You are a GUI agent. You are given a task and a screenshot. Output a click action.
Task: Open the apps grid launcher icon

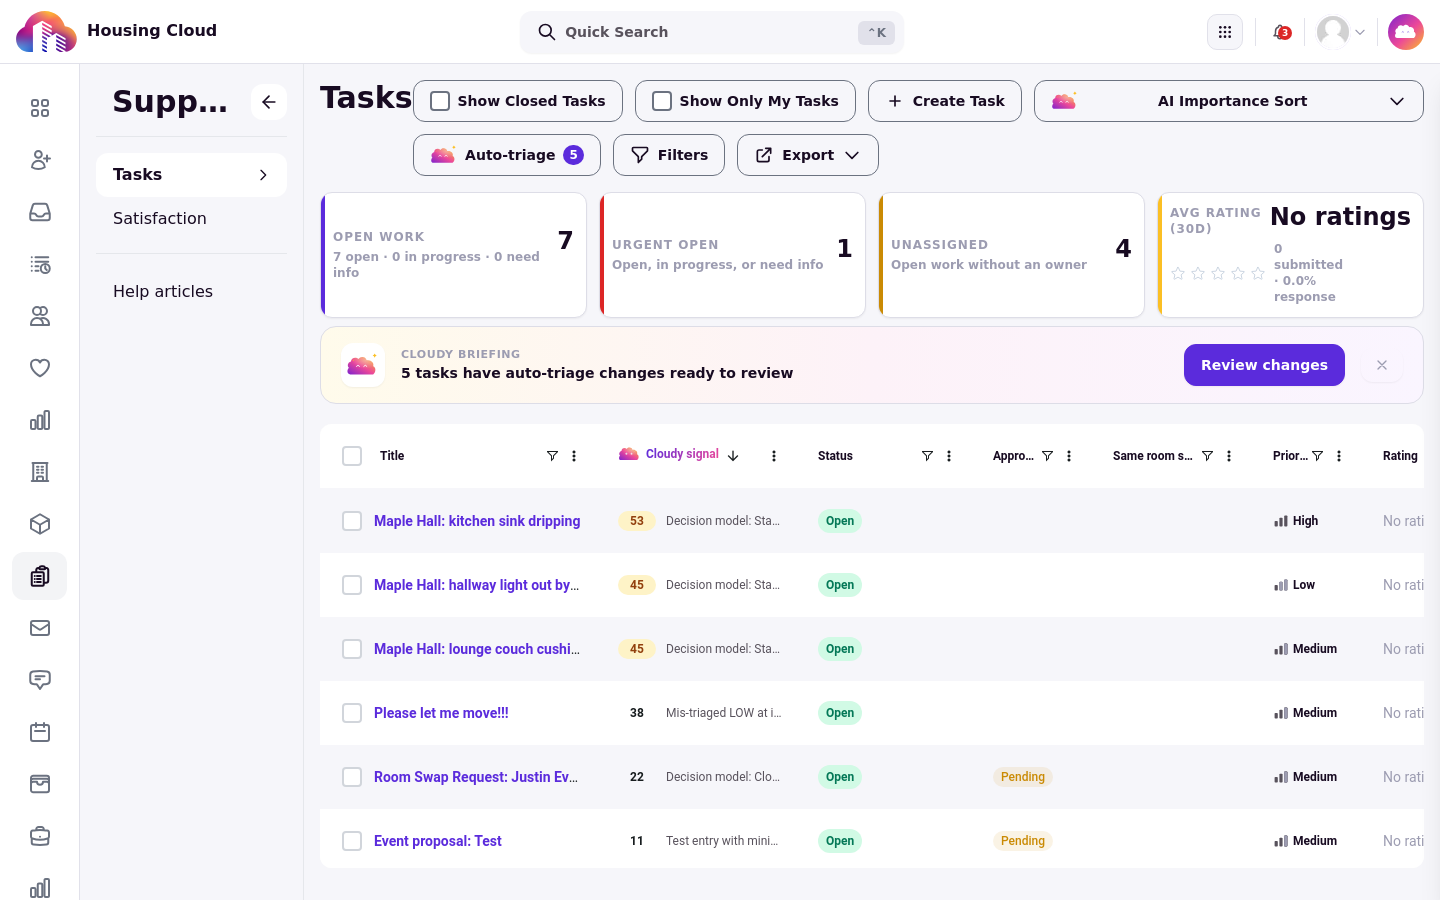[x=1225, y=32]
